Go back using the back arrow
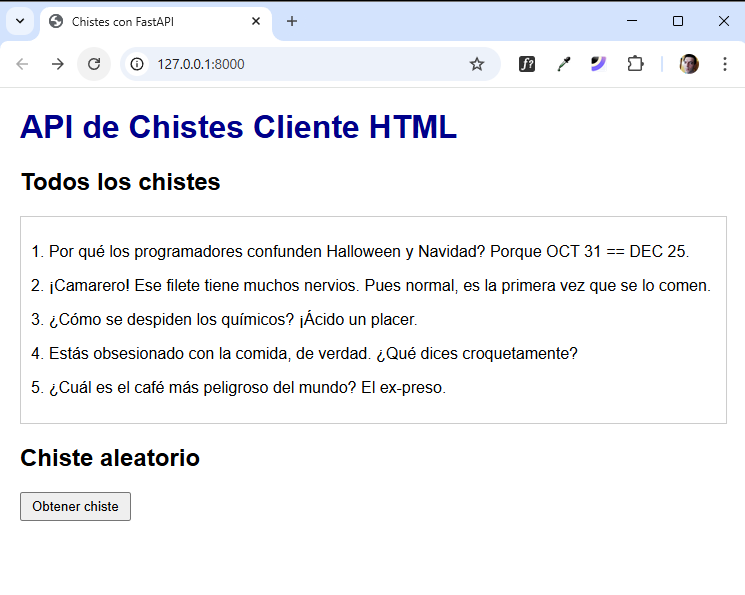The height and width of the screenshot is (595, 745). (22, 64)
